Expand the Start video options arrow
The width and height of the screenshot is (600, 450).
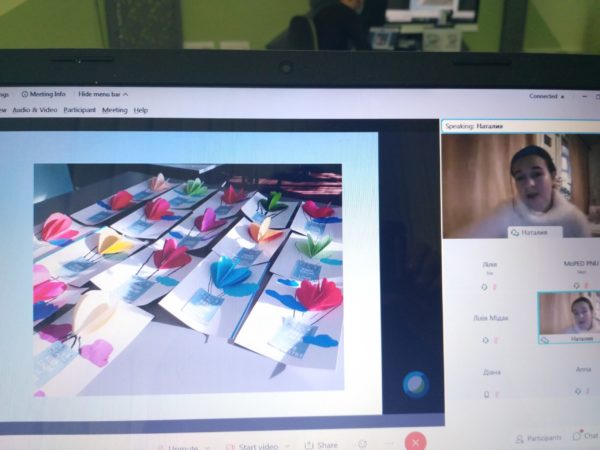click(287, 446)
